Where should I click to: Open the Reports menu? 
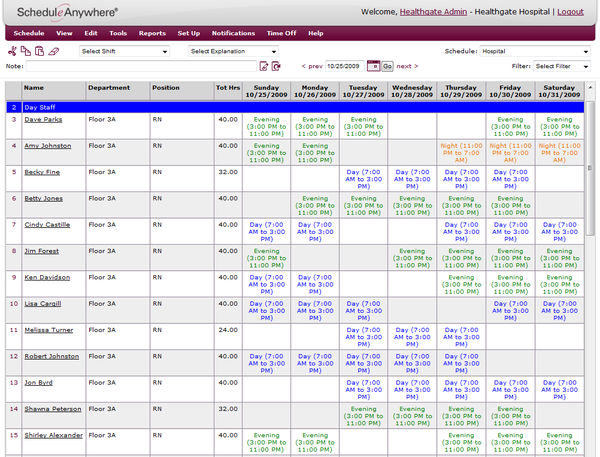click(152, 33)
